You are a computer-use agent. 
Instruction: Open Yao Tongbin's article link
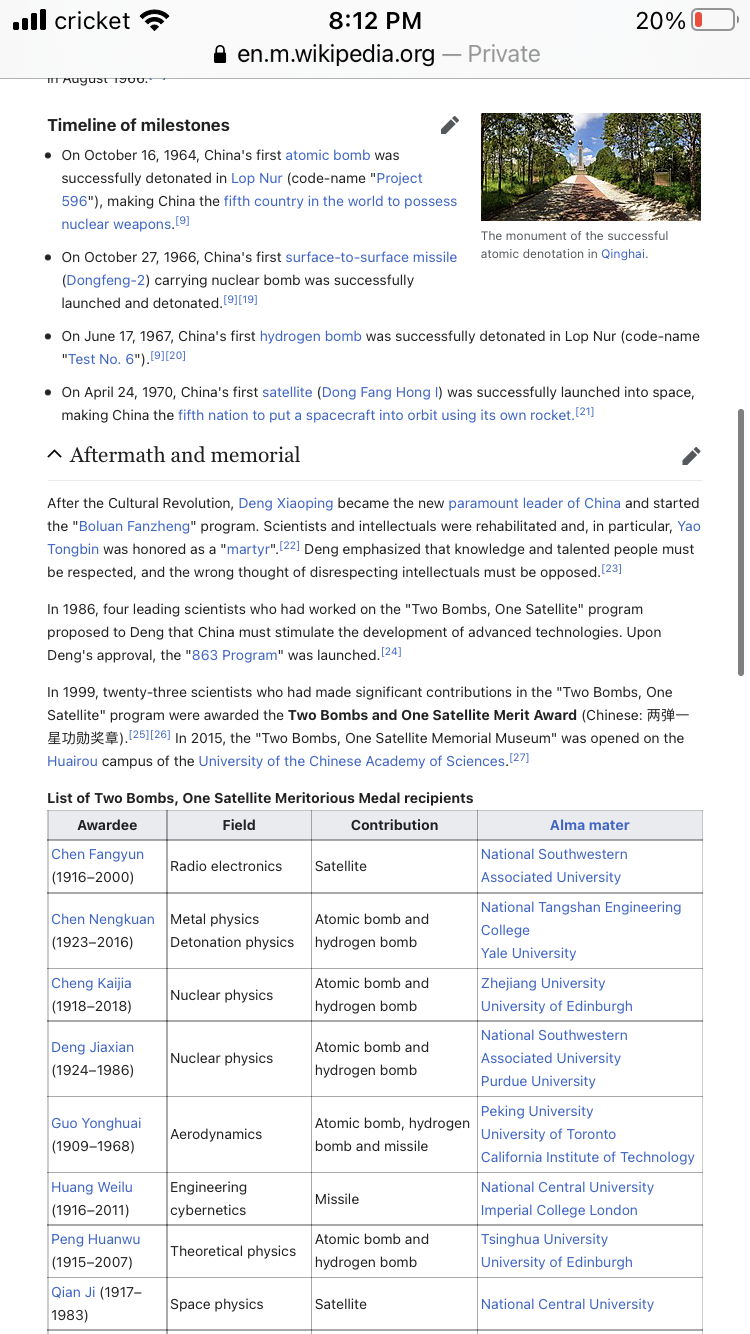pyautogui.click(x=374, y=537)
